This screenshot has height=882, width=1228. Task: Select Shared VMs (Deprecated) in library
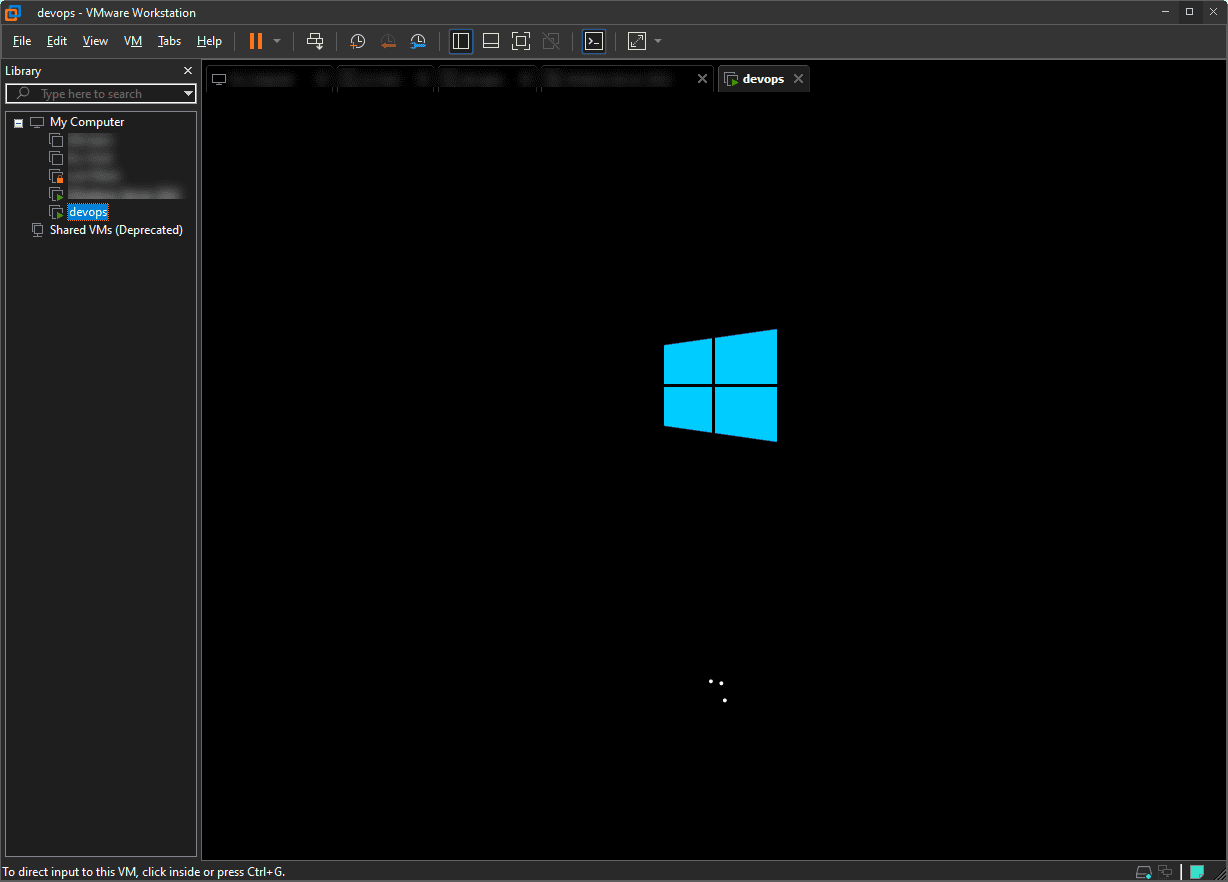[116, 230]
